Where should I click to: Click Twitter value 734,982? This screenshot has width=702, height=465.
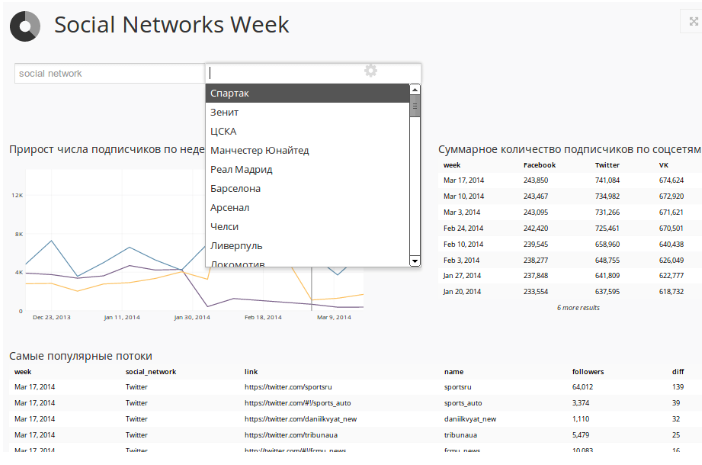pyautogui.click(x=607, y=196)
